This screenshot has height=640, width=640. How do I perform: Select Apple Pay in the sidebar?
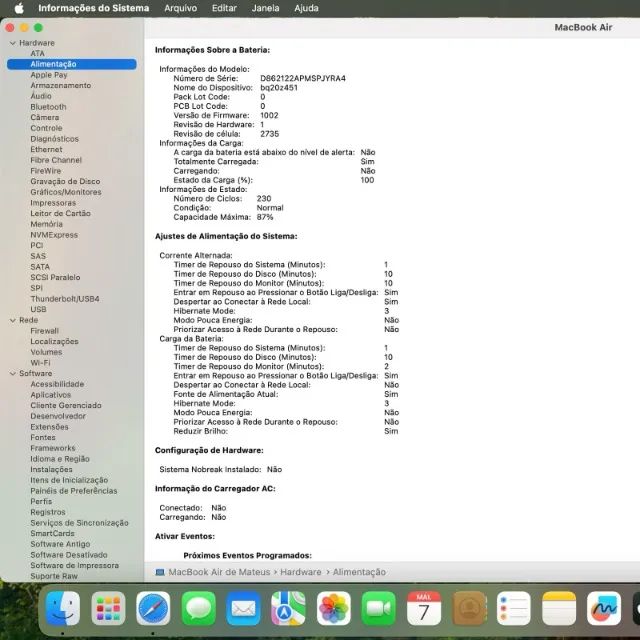(x=49, y=75)
